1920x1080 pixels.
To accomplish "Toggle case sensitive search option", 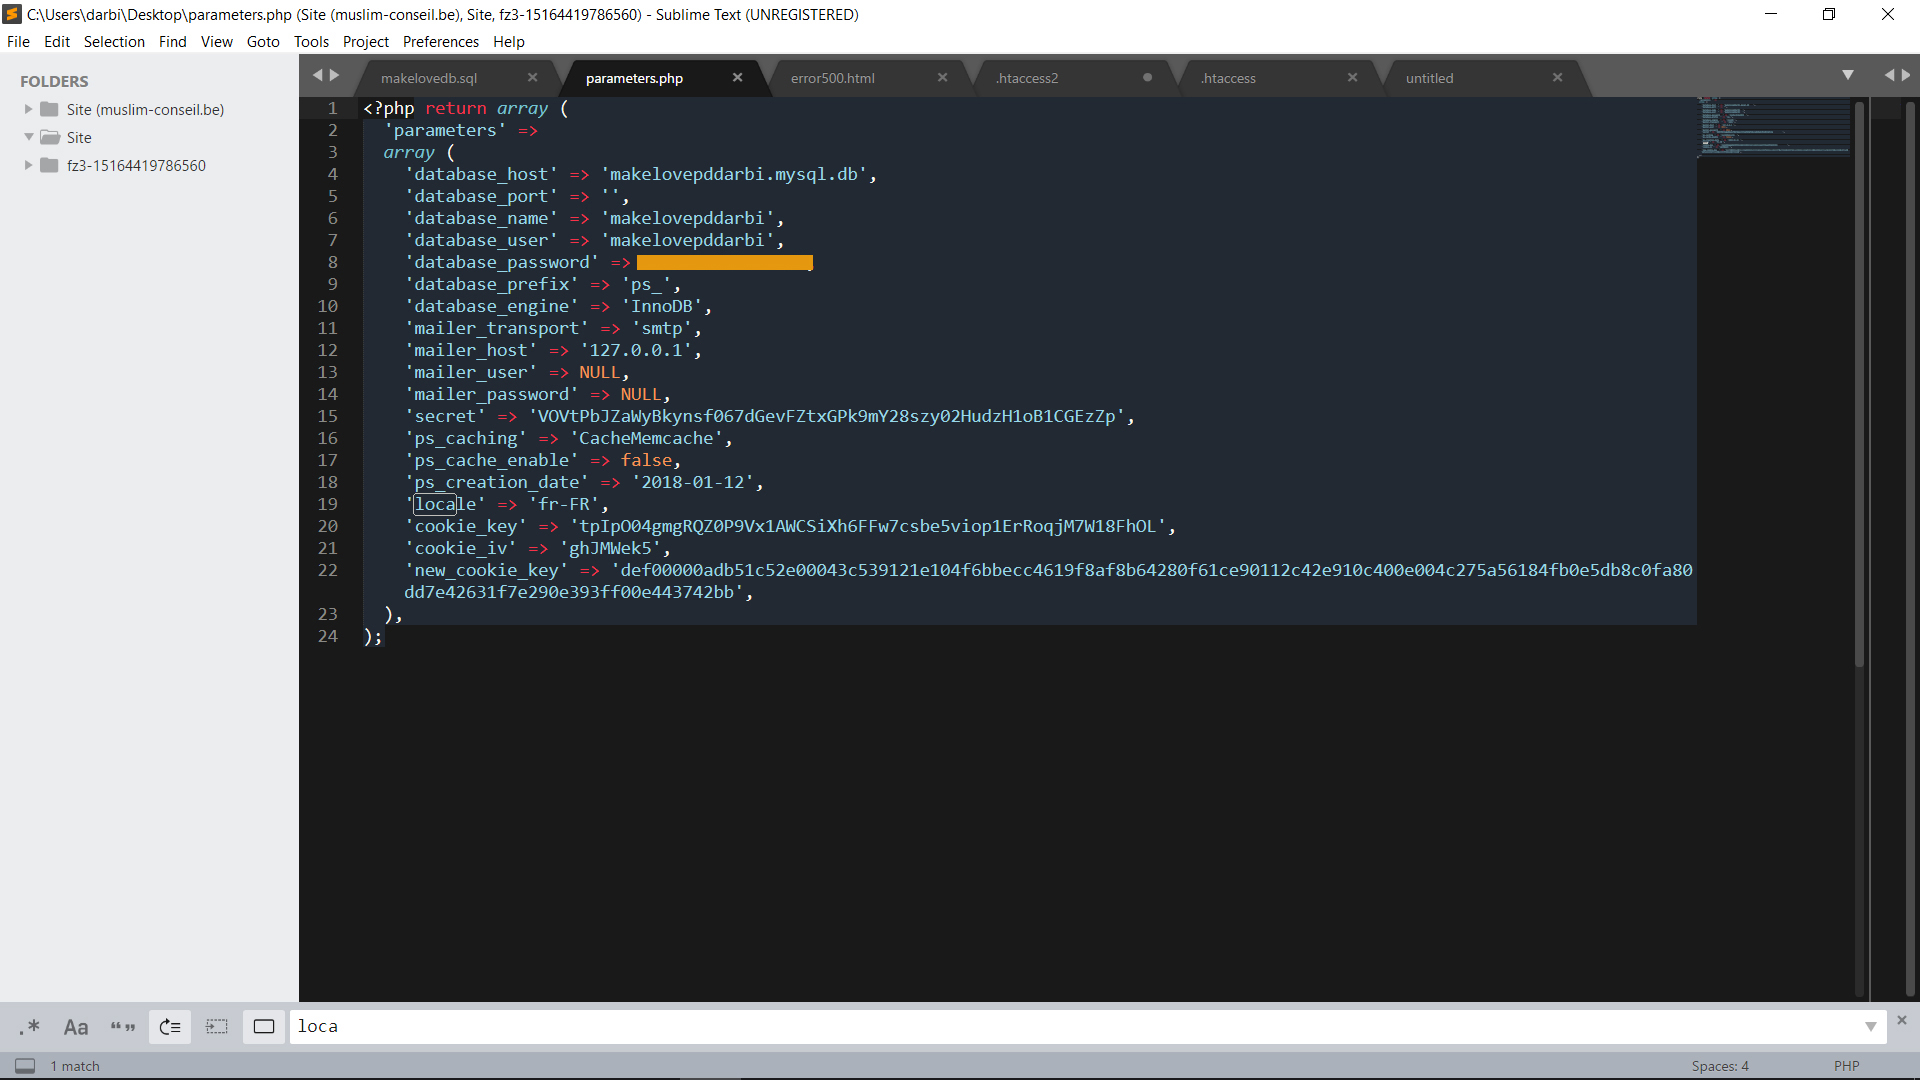I will (76, 1027).
